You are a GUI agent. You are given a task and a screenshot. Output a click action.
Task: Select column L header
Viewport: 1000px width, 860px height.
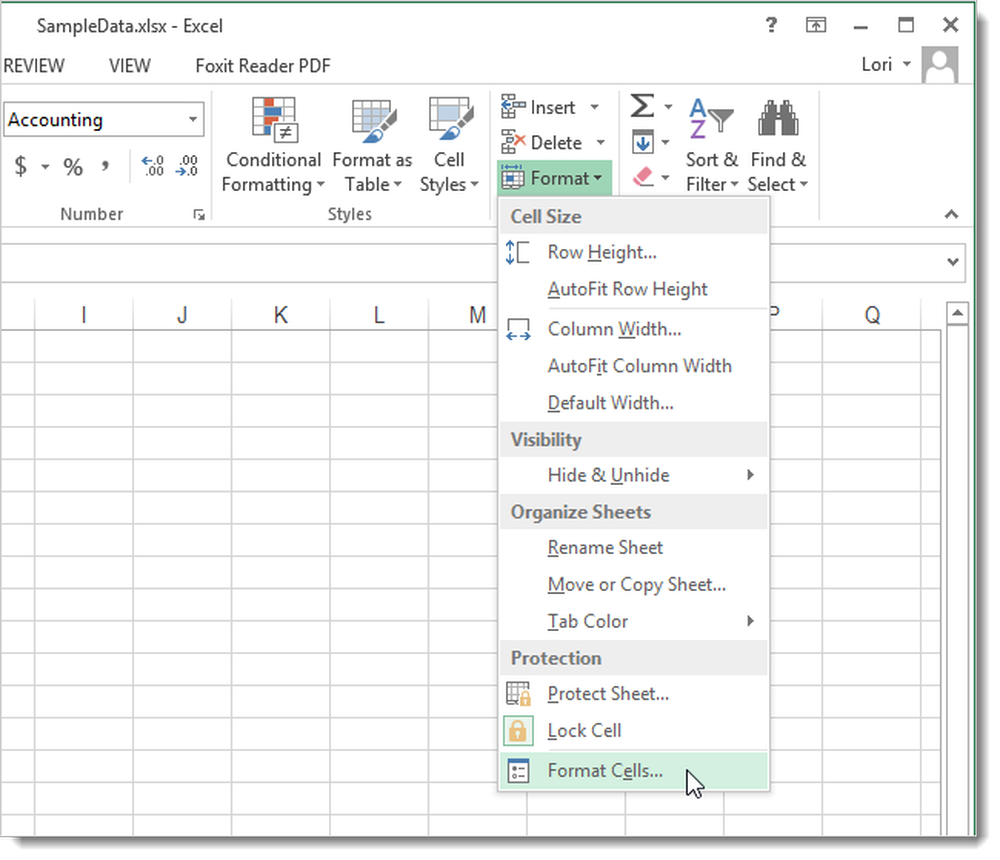(x=379, y=315)
